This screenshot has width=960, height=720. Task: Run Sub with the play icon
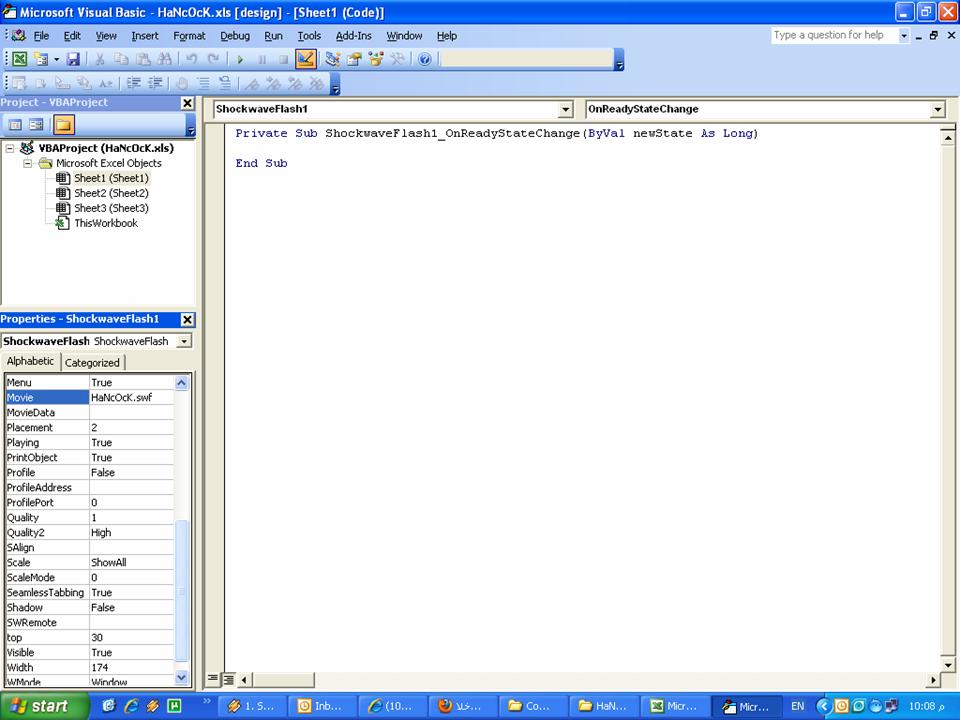pyautogui.click(x=240, y=59)
